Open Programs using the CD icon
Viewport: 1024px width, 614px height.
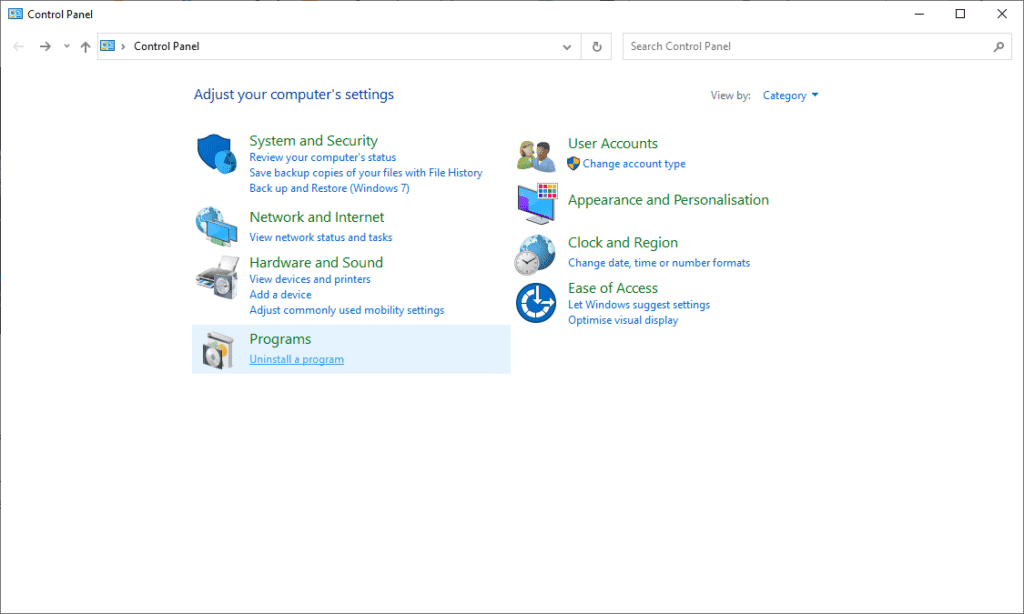(x=217, y=349)
